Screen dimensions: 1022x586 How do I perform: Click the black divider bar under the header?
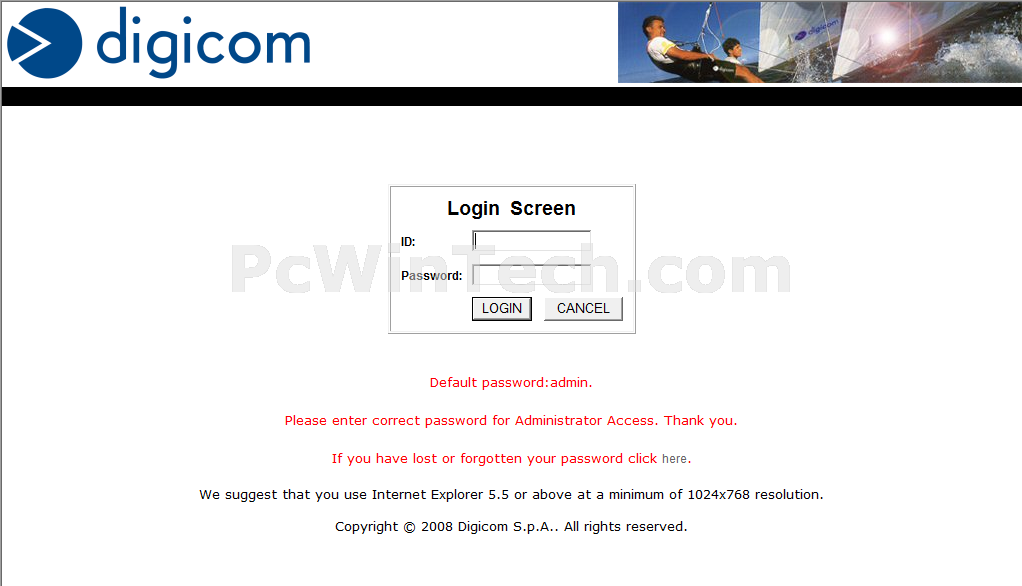tap(512, 96)
